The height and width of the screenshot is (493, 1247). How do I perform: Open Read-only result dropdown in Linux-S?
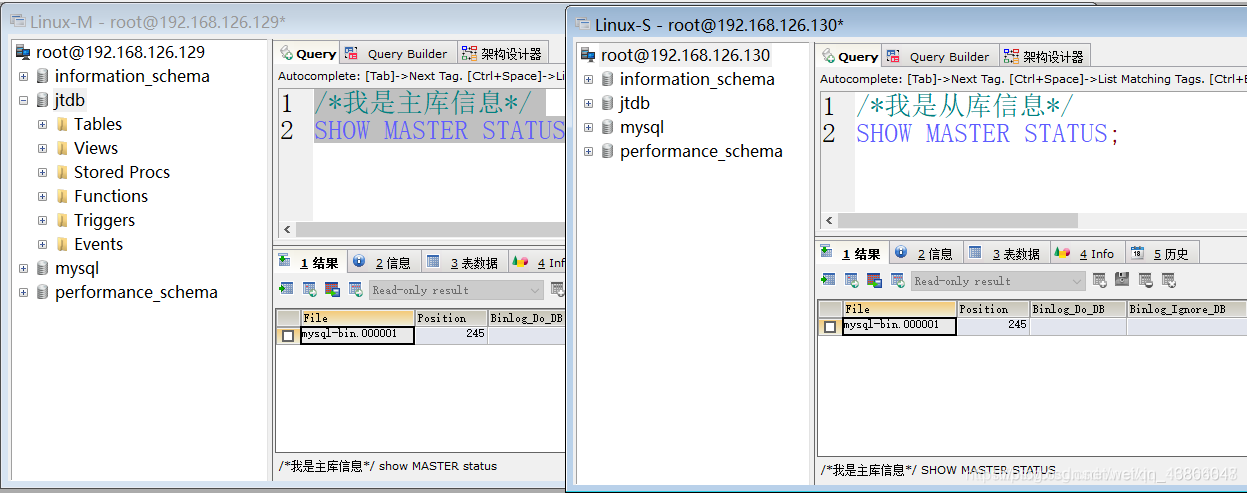pyautogui.click(x=1077, y=281)
